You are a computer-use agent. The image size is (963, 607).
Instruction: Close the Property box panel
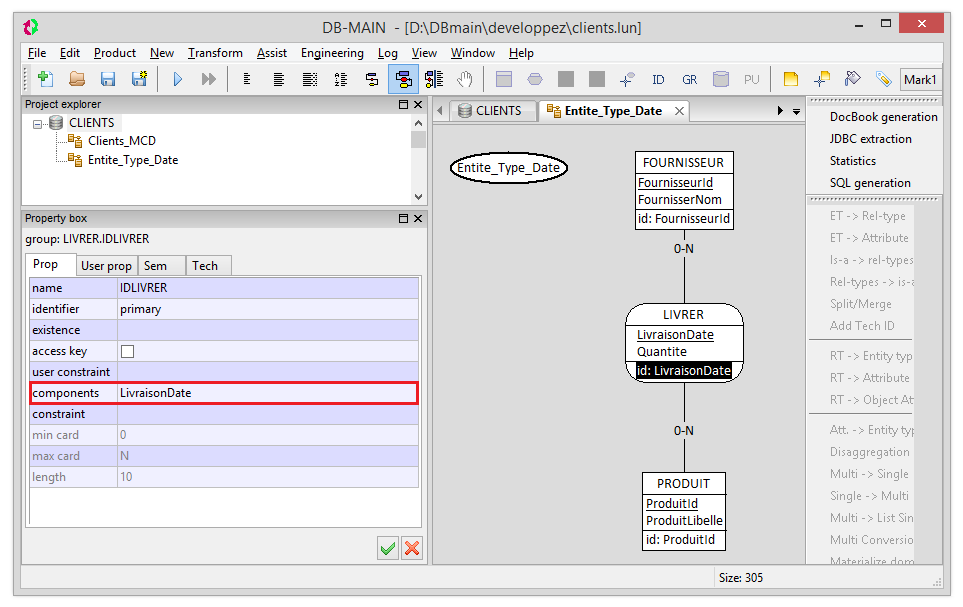click(x=418, y=218)
